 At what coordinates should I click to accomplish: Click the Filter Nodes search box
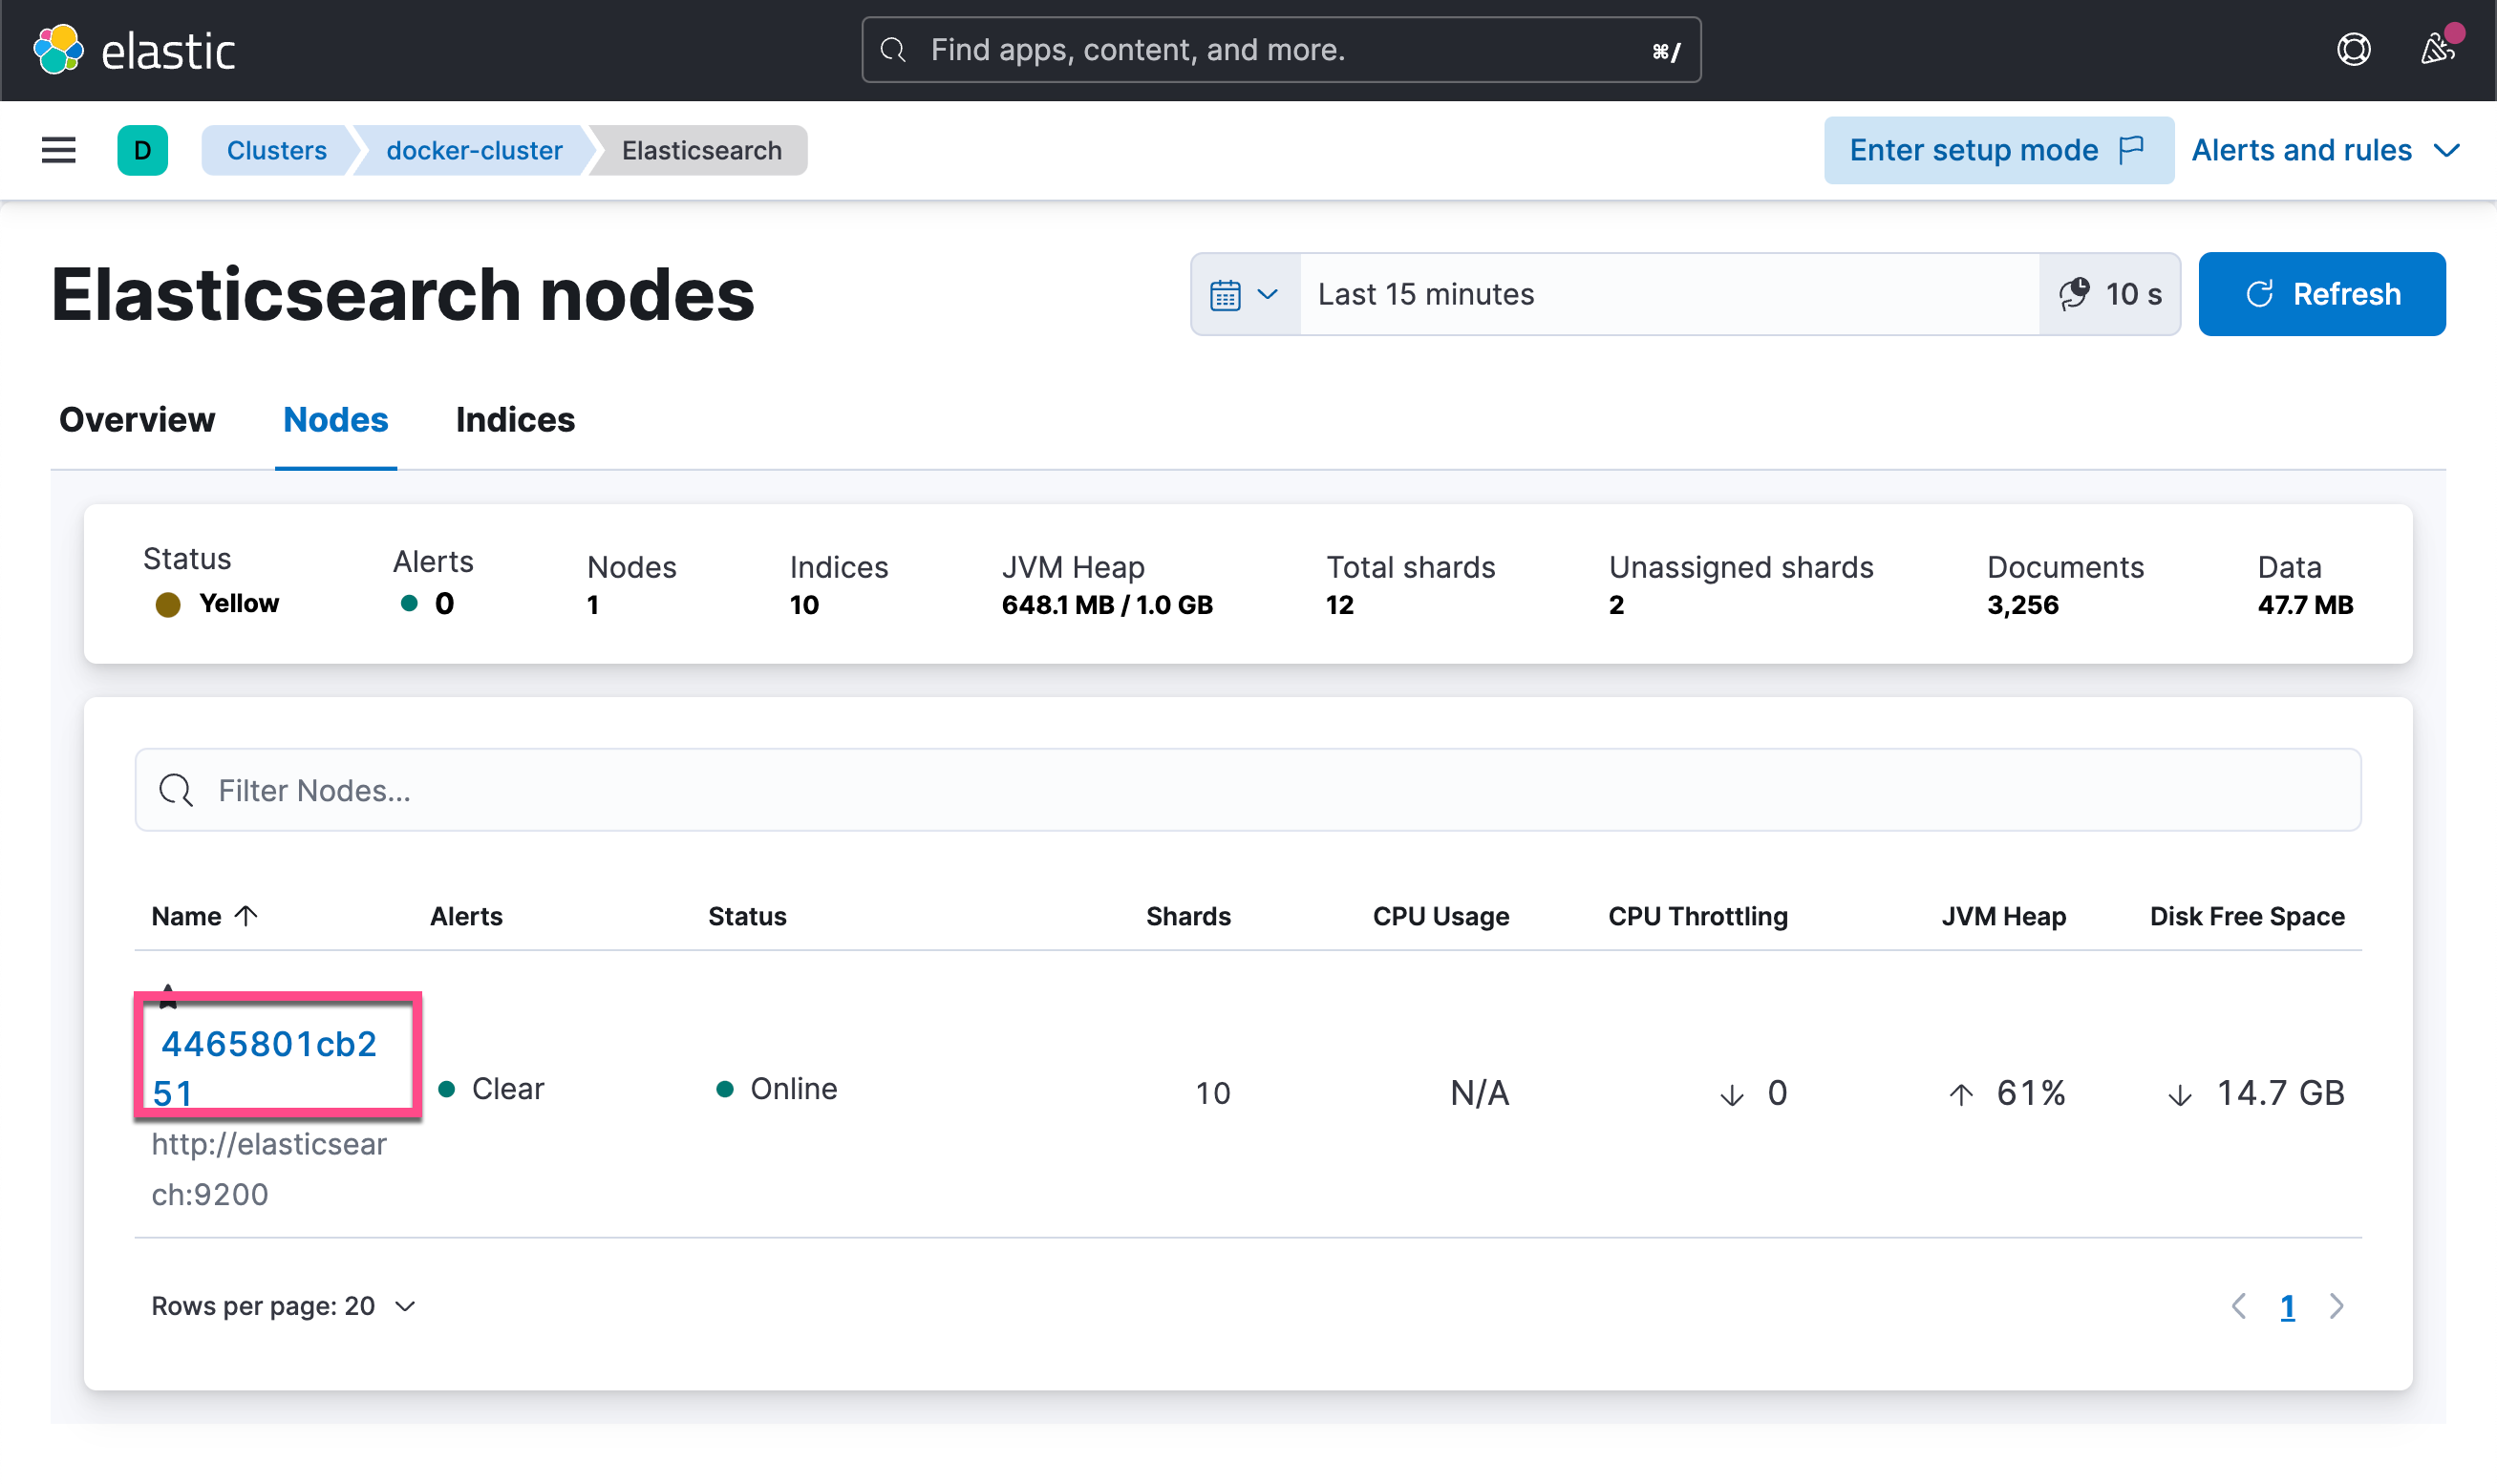1247,790
